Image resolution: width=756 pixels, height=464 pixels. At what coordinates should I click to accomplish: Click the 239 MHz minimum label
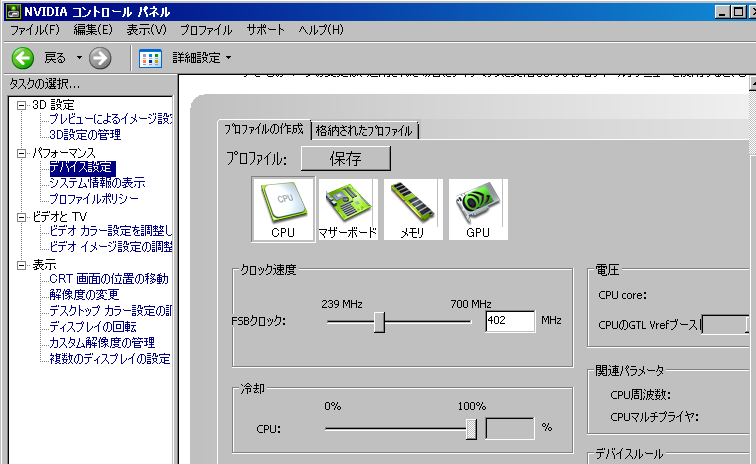coord(342,304)
